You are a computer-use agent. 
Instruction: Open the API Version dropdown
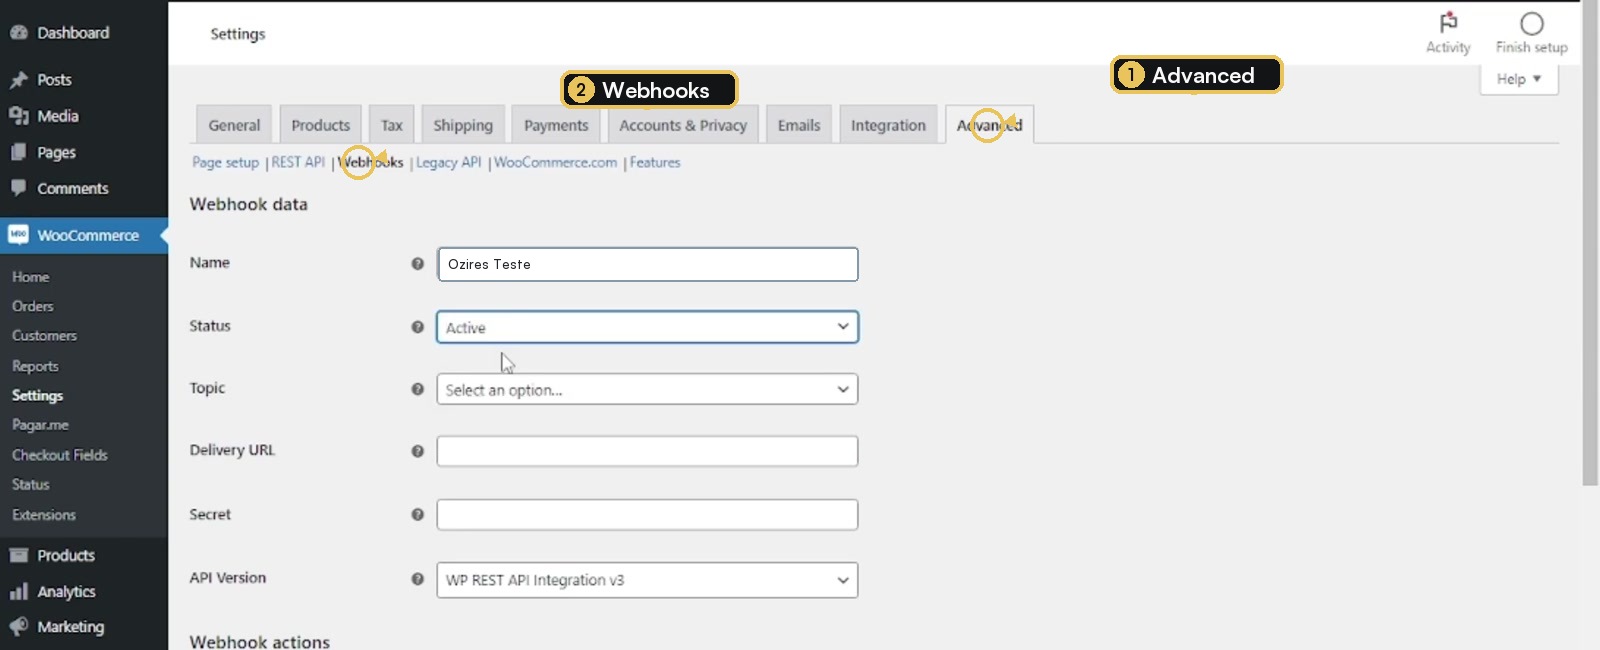[647, 580]
